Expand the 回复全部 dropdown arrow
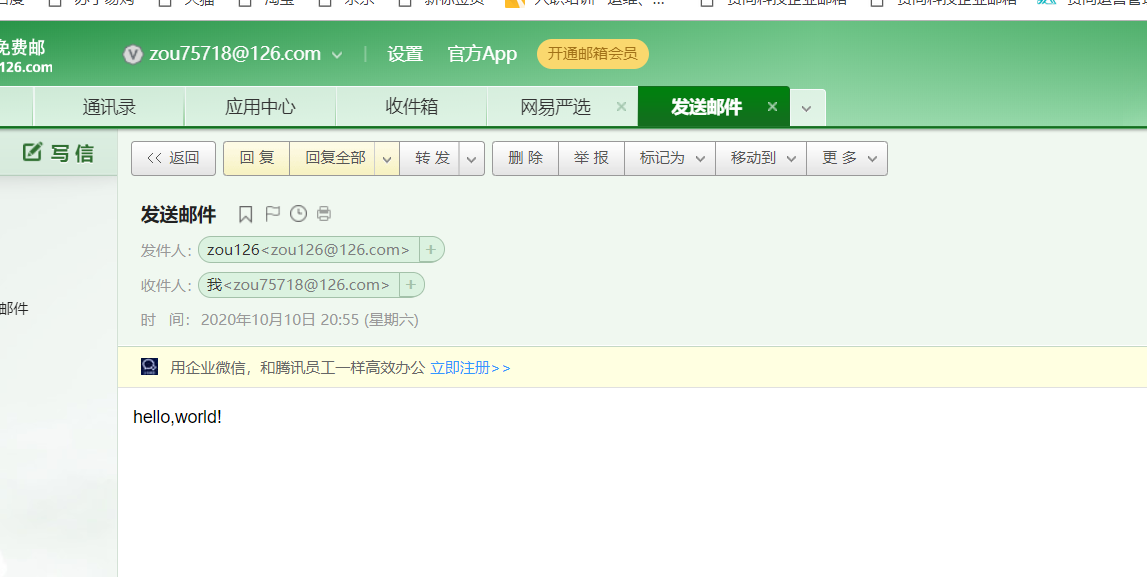Viewport: 1147px width, 577px height. (387, 159)
